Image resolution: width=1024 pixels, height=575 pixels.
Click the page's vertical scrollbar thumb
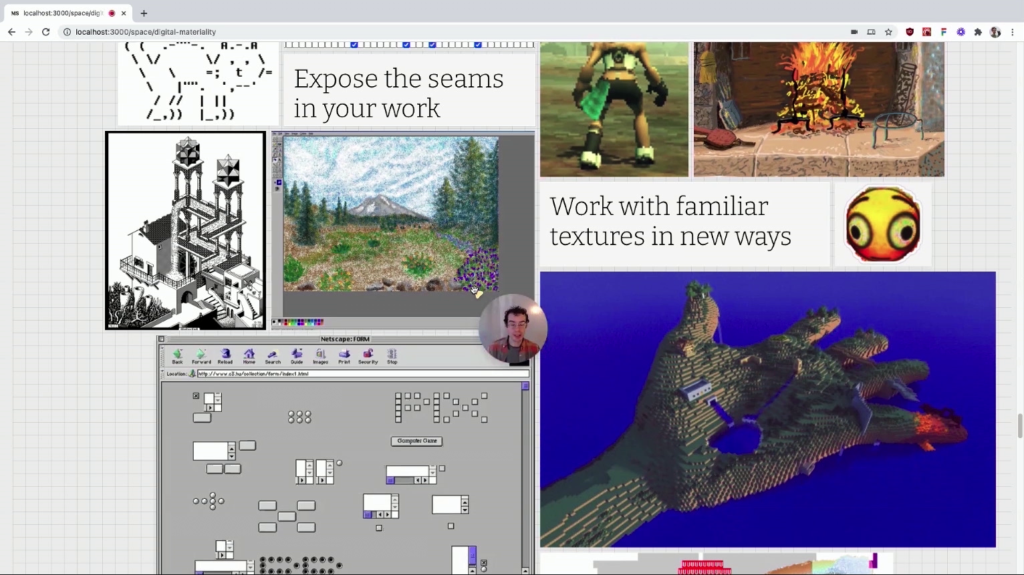[x=1020, y=426]
